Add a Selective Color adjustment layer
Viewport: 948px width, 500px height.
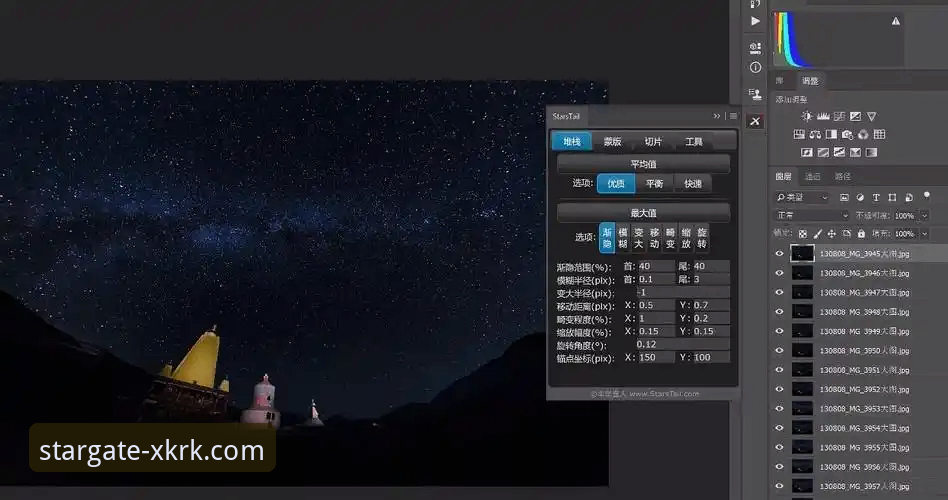(855, 152)
